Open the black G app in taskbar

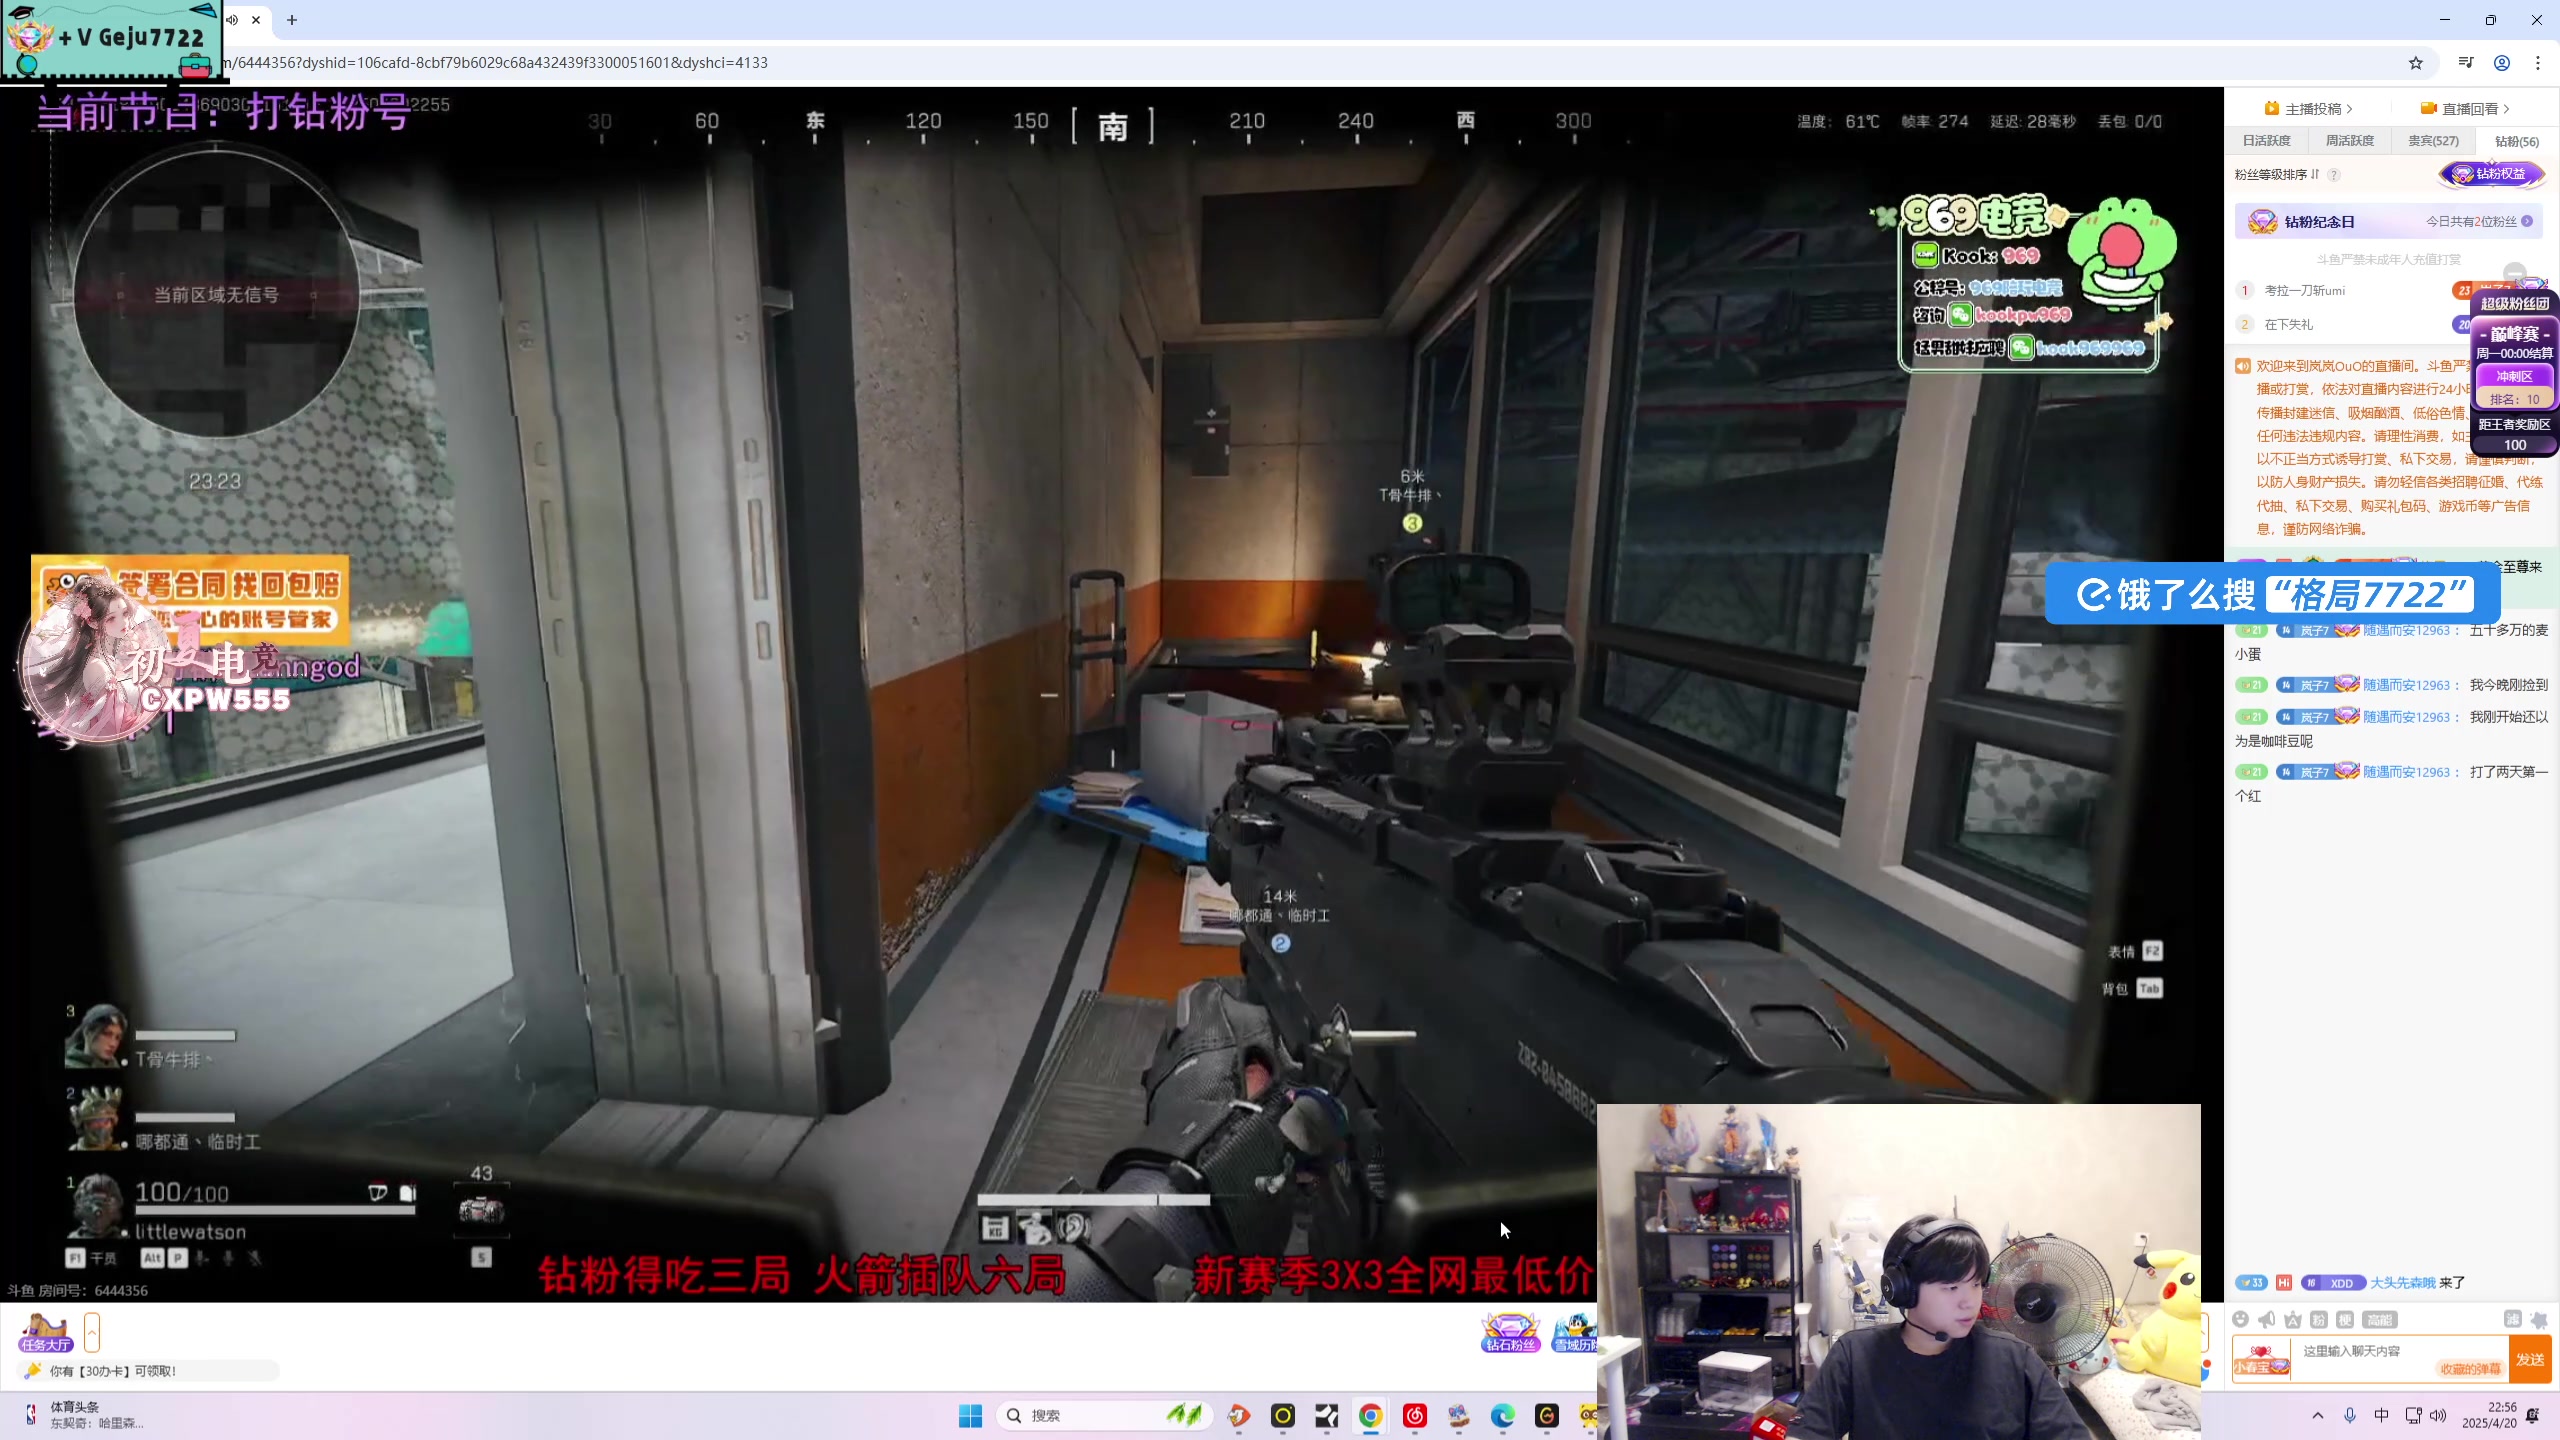tap(1546, 1415)
